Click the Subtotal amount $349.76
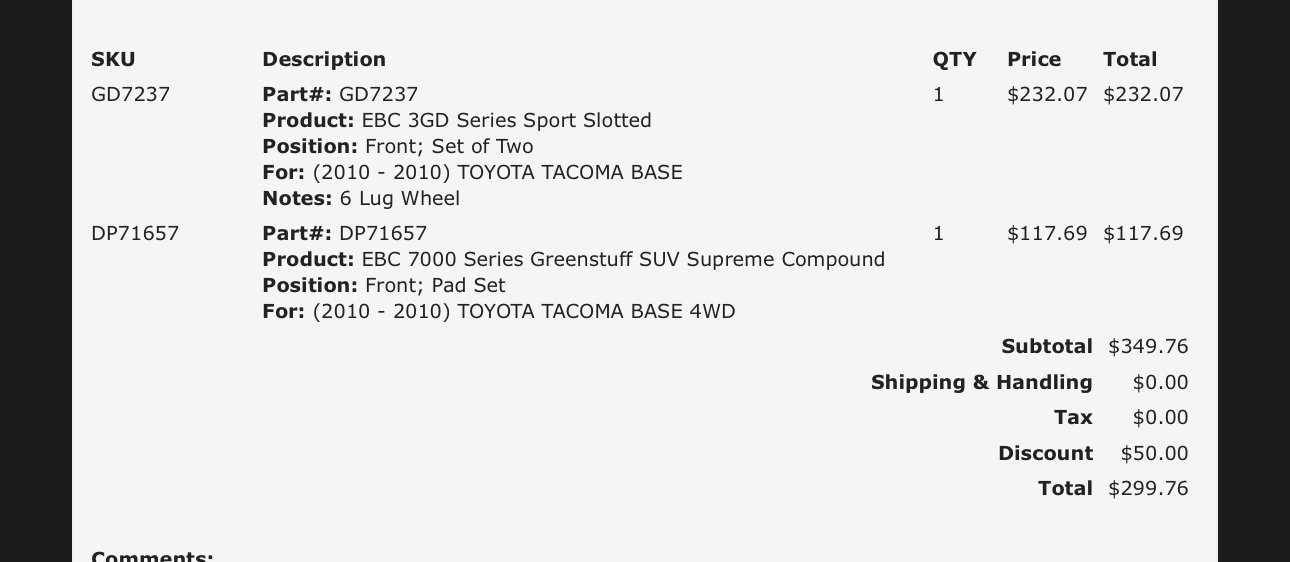The height and width of the screenshot is (562, 1290). 1148,346
